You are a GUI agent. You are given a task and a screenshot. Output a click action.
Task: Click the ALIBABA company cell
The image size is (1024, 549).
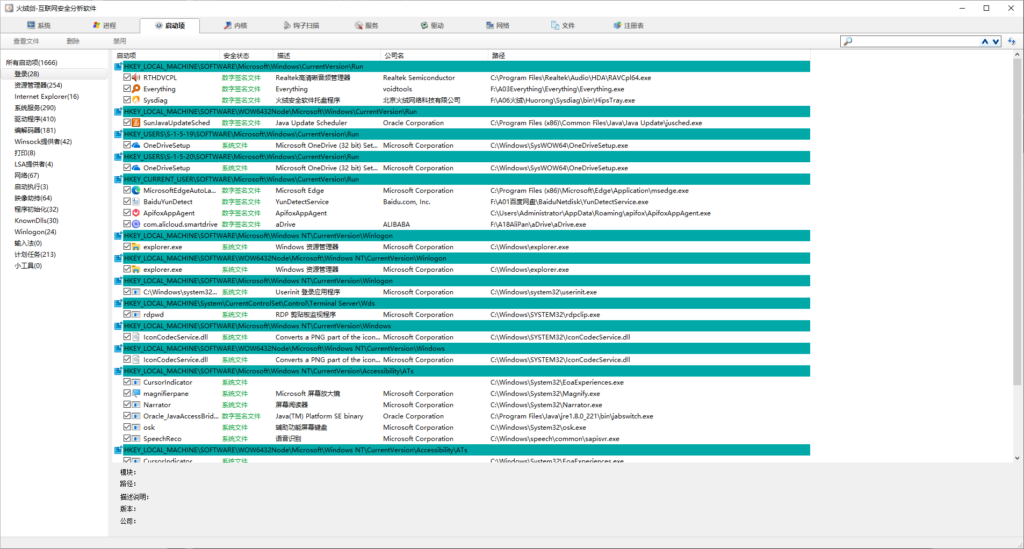[396, 224]
